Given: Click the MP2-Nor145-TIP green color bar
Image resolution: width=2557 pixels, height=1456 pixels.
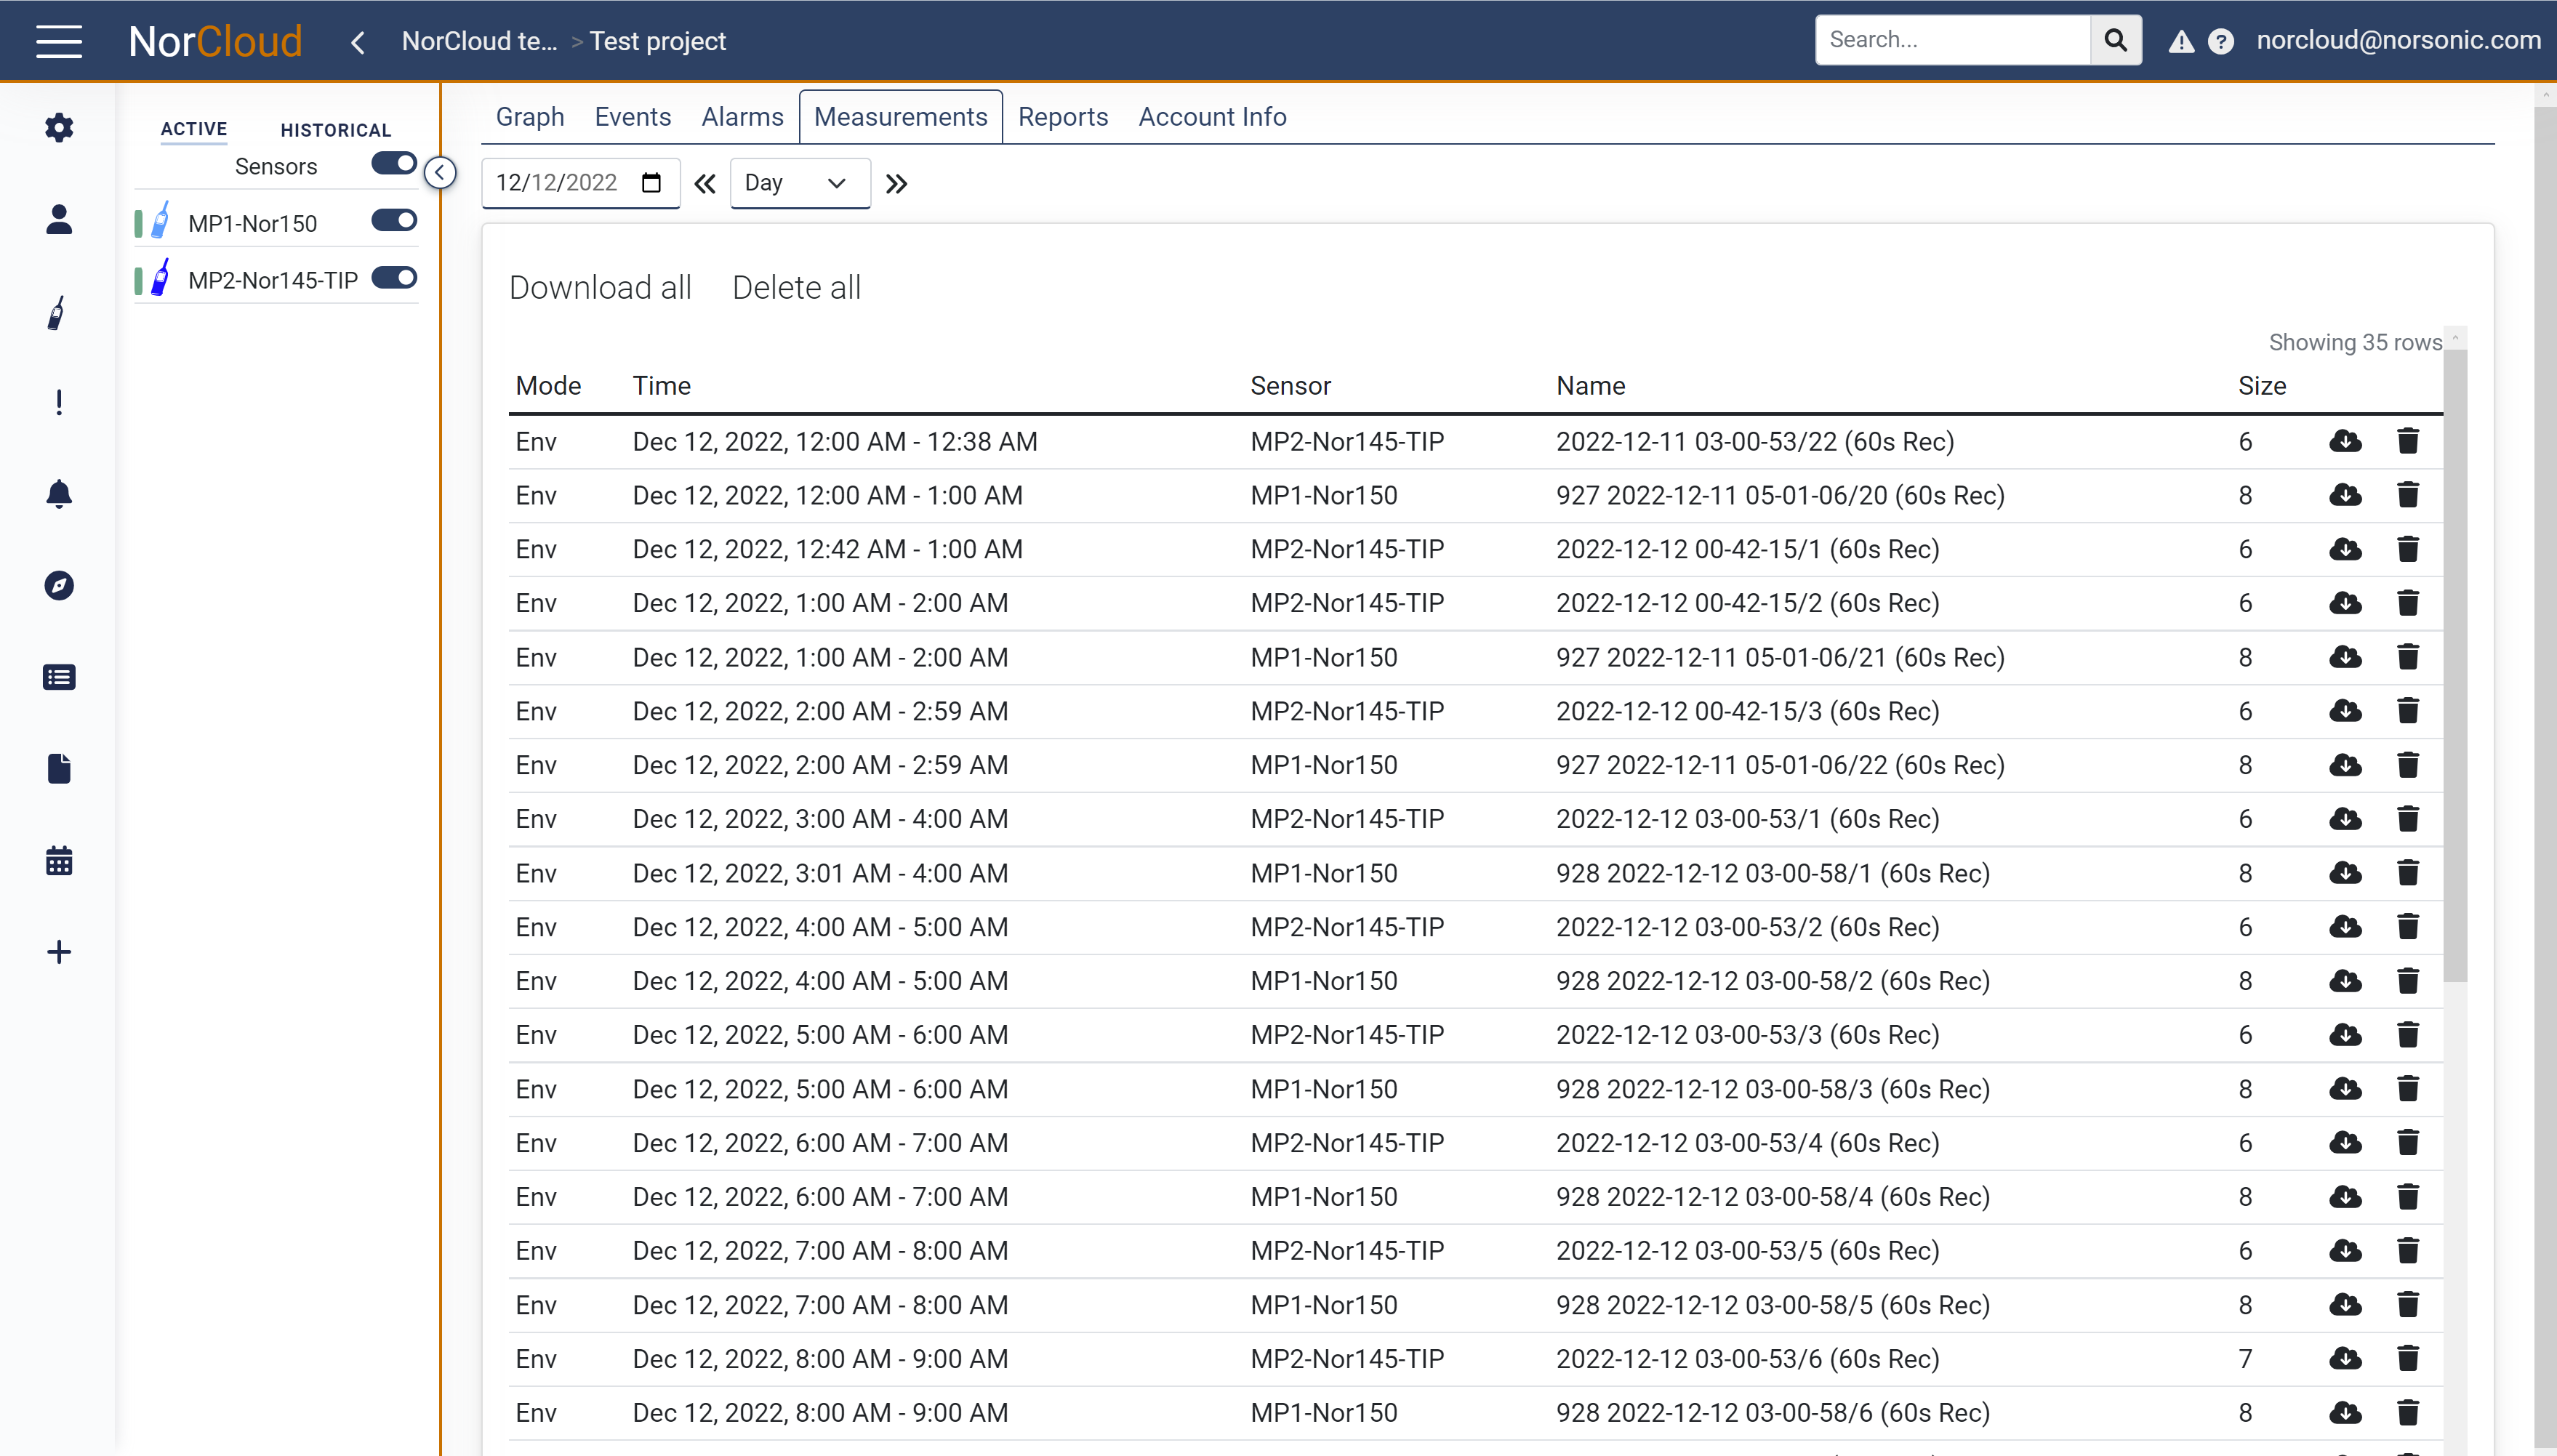Looking at the screenshot, I should (138, 280).
